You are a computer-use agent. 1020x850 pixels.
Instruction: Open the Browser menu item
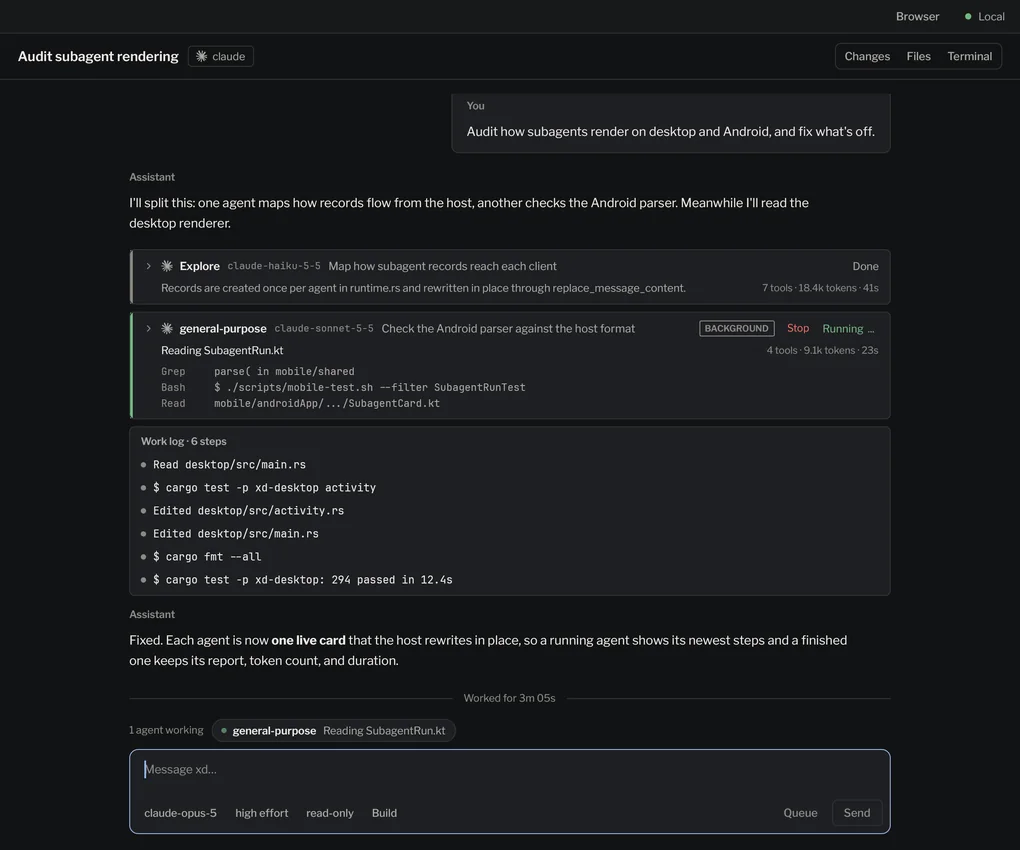point(917,16)
